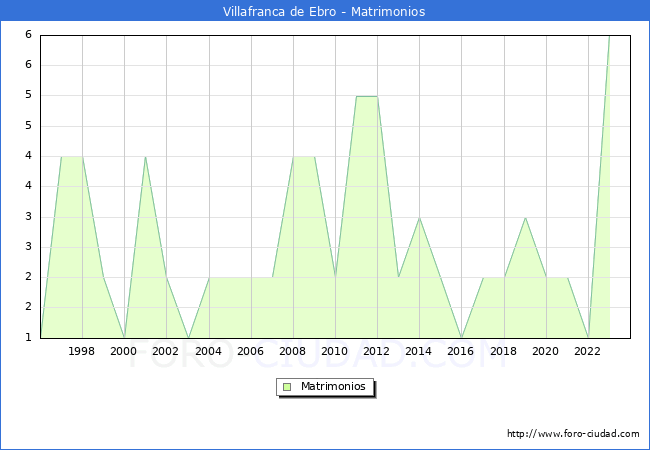Click the 2001 peak data point
Image resolution: width=650 pixels, height=450 pixels.
[x=145, y=157]
